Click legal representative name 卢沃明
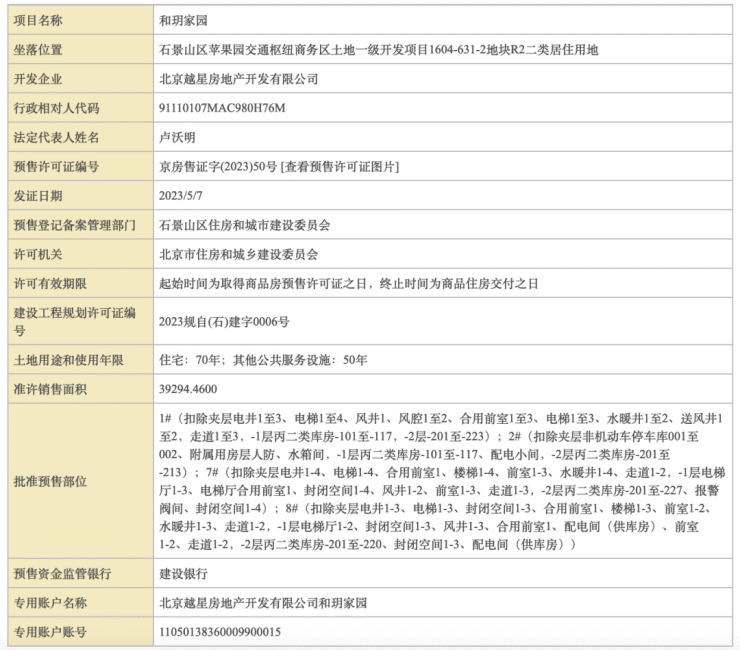 (x=177, y=137)
